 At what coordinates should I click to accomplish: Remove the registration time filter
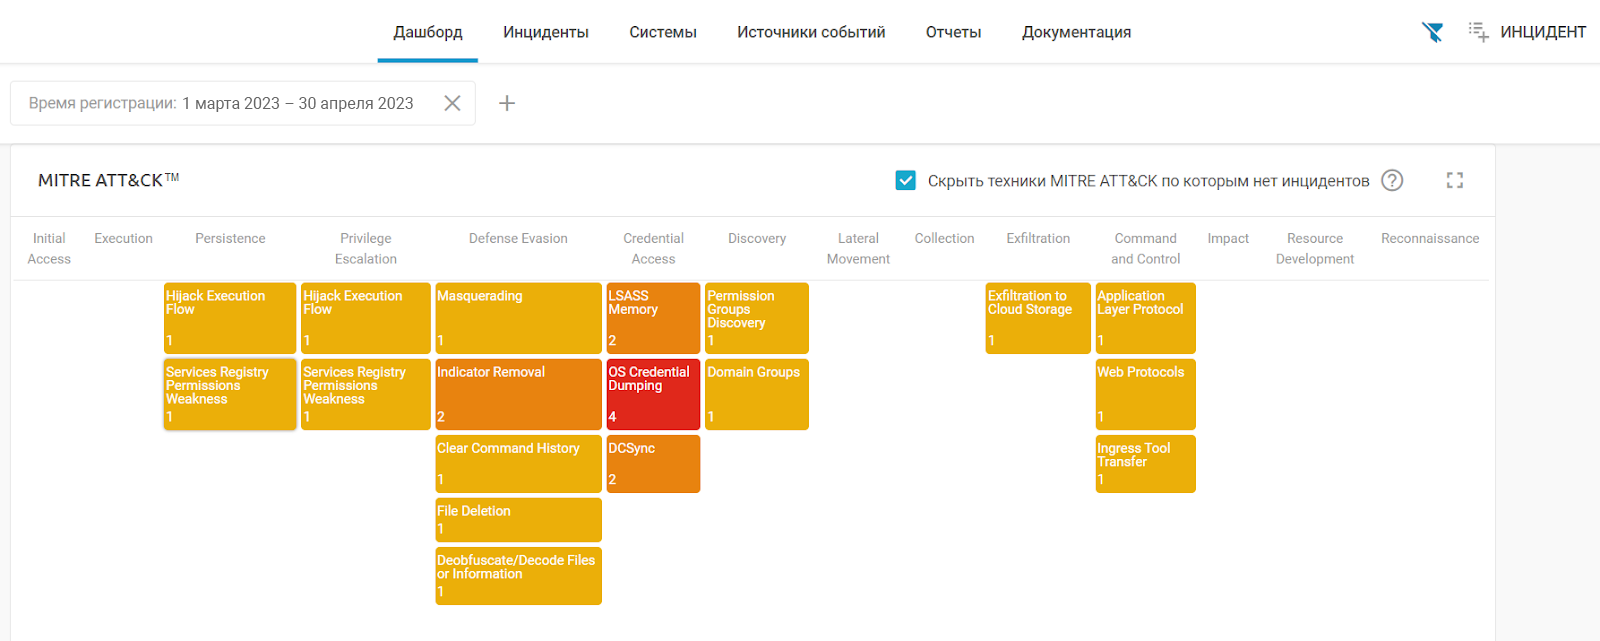point(452,103)
